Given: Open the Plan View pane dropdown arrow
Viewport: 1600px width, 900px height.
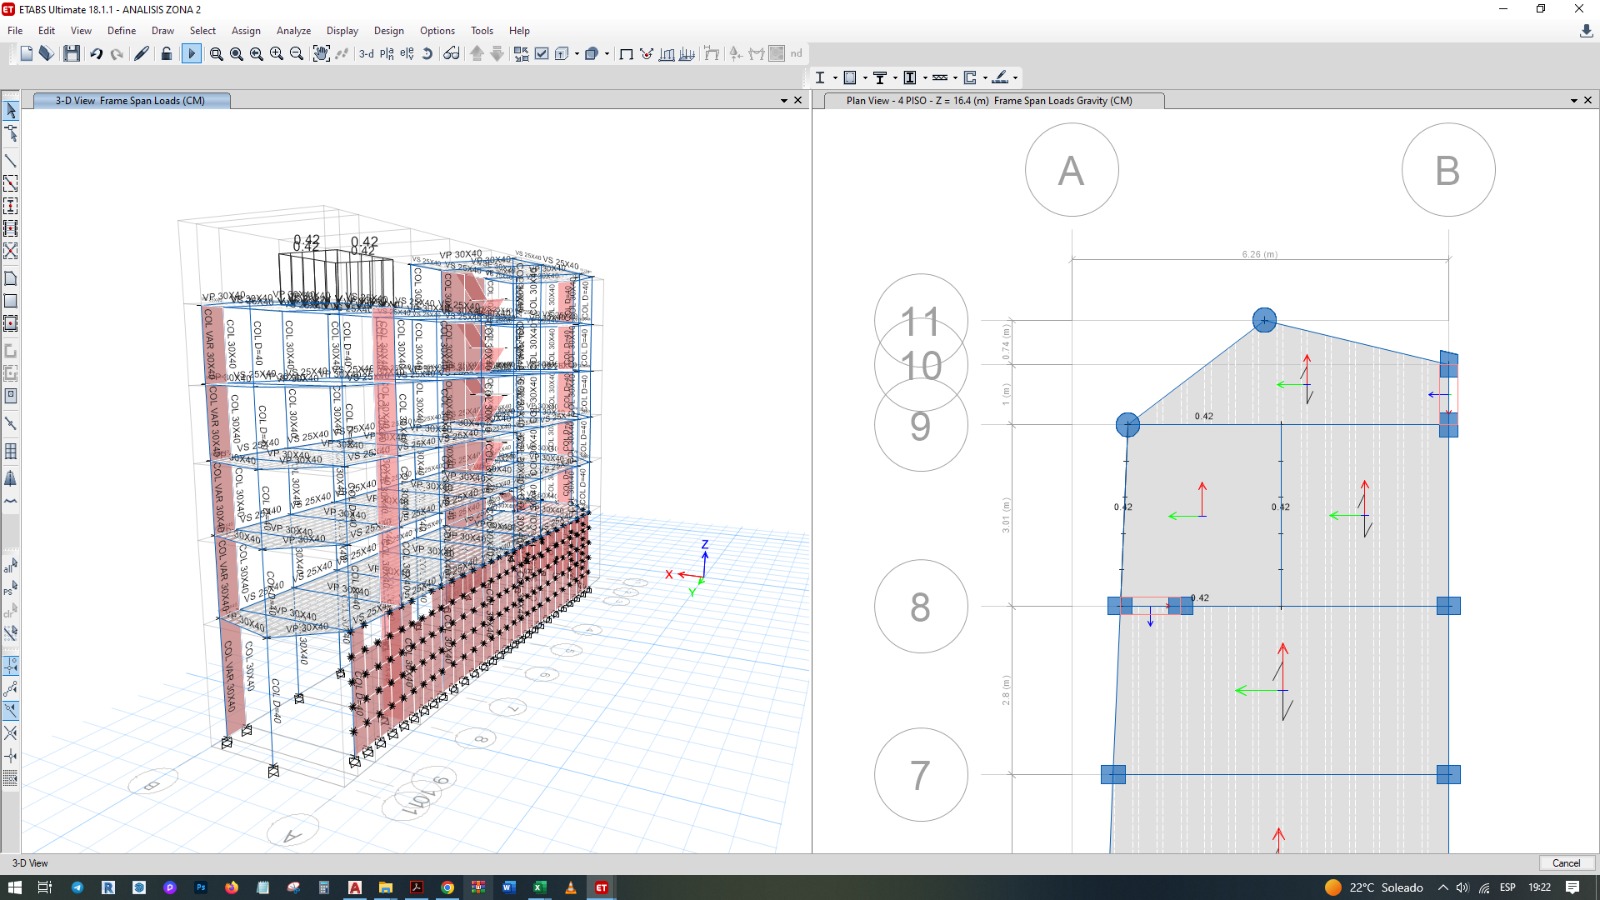Looking at the screenshot, I should point(1574,101).
